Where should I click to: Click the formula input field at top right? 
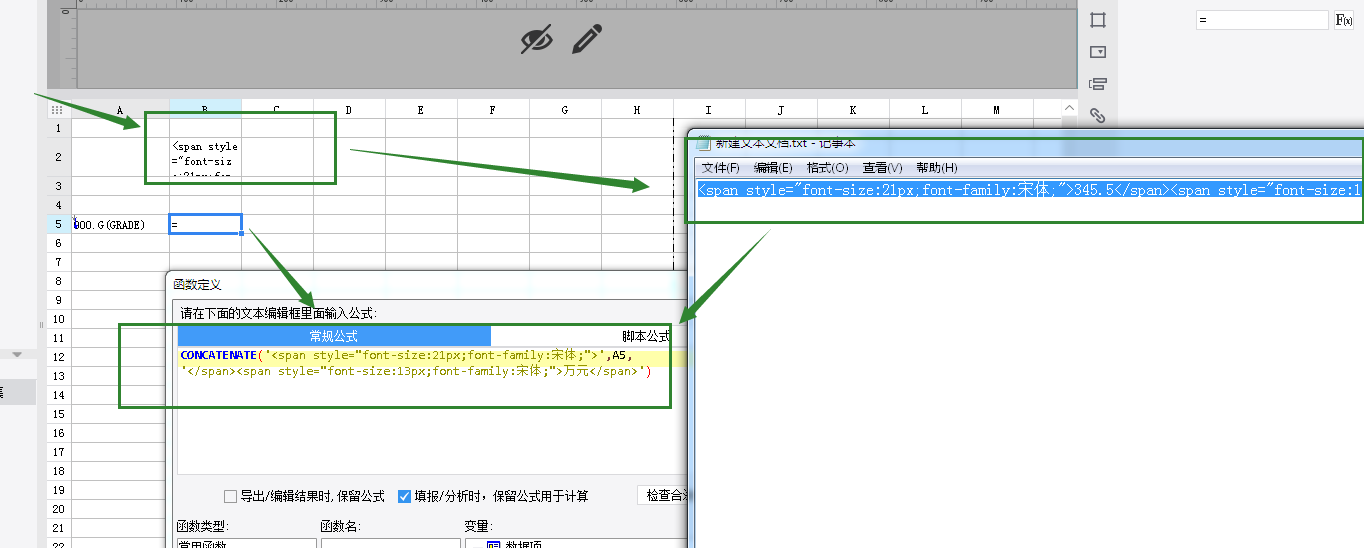(x=1262, y=20)
